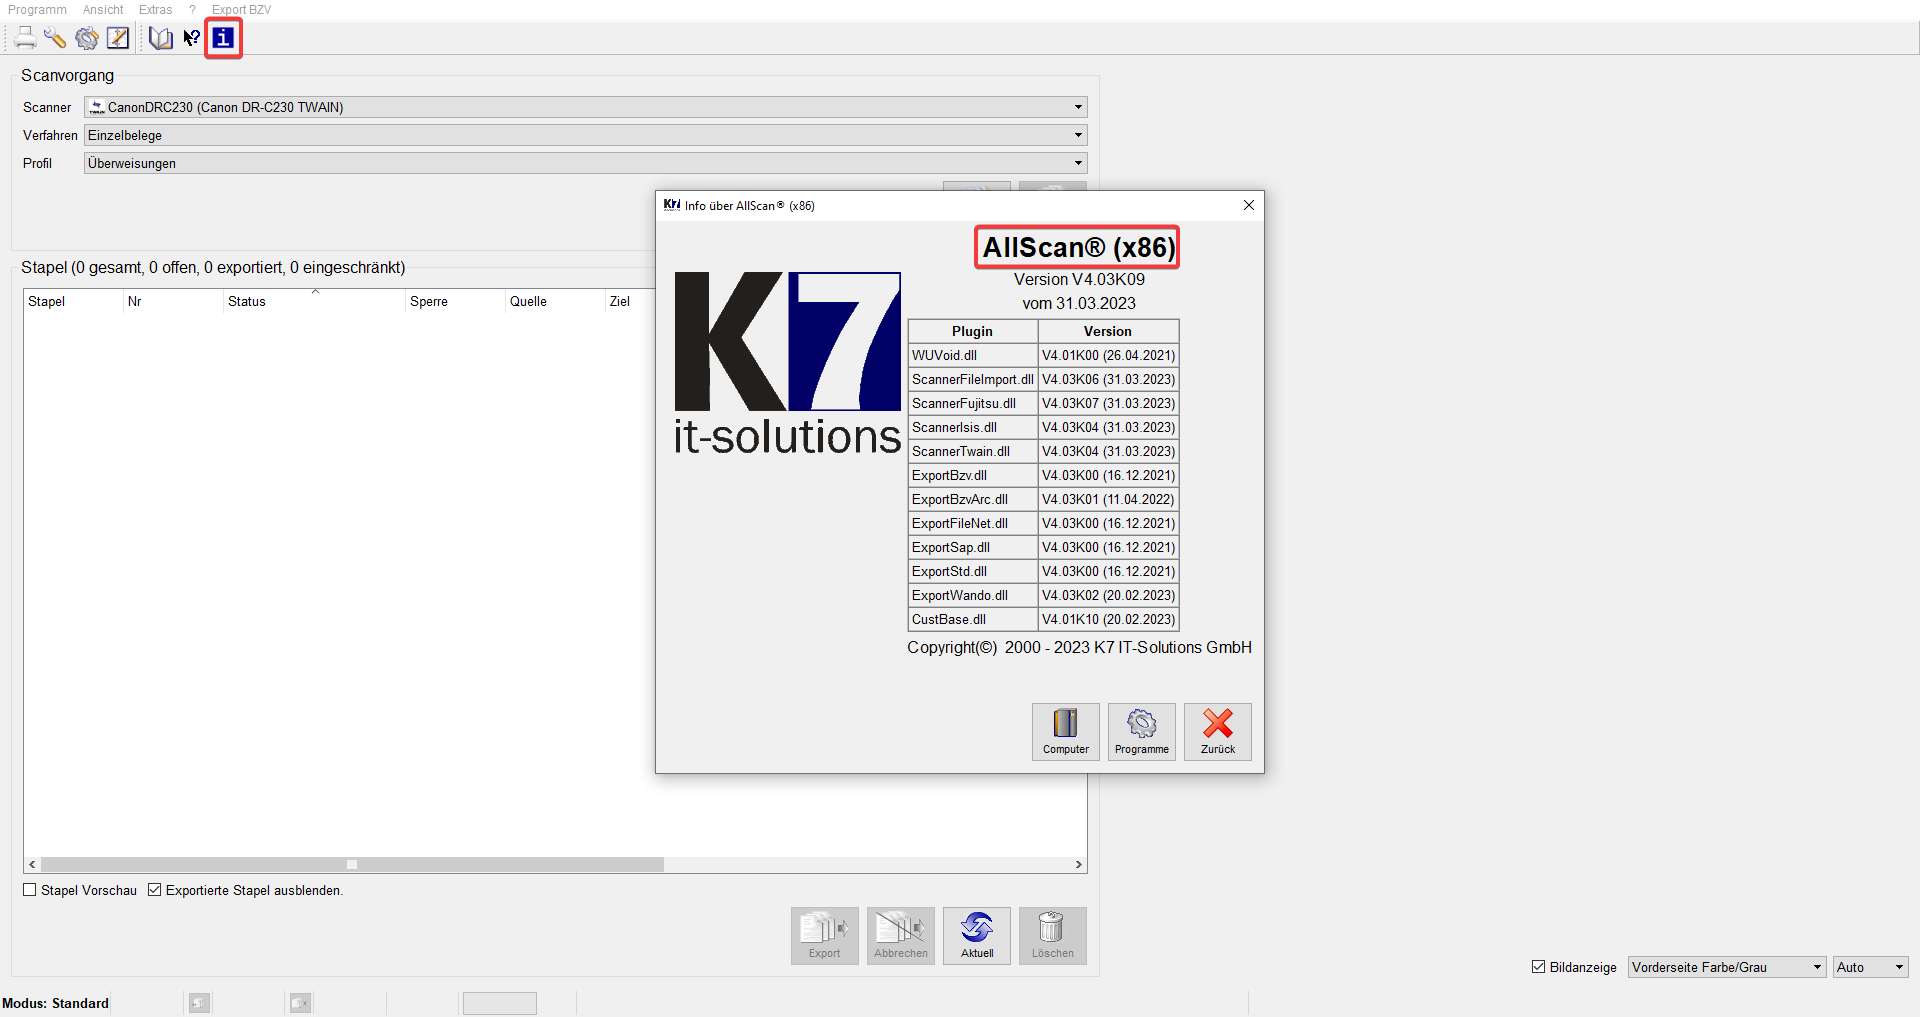
Task: Click the Aktuell refresh button
Action: [x=977, y=936]
